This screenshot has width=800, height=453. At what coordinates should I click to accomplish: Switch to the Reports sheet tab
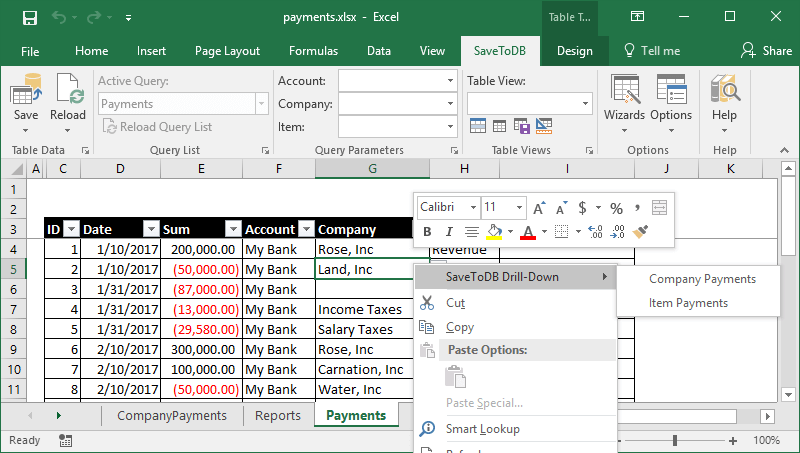coord(278,416)
